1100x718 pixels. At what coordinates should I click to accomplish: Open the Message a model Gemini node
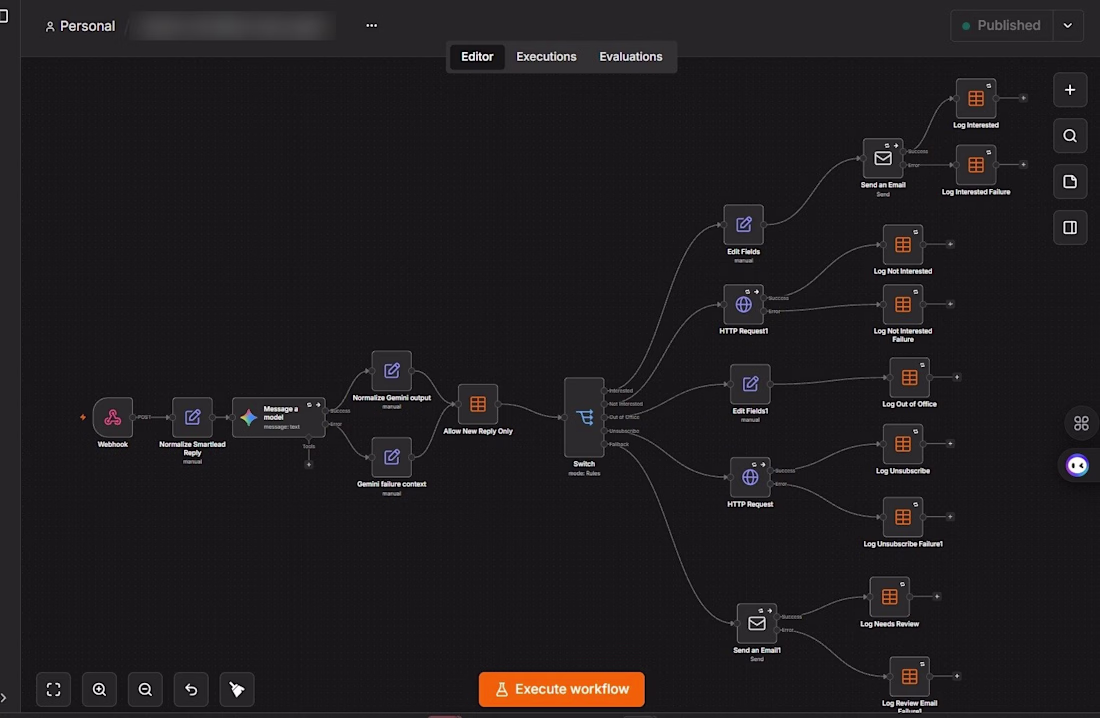(x=279, y=418)
